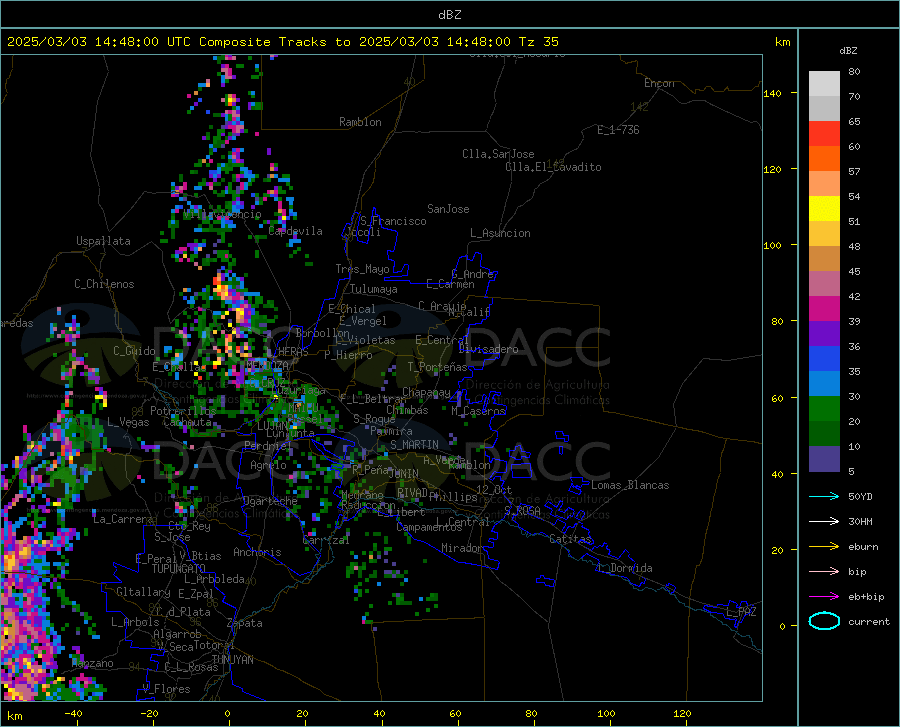Click the Mirador map label

[x=461, y=548]
